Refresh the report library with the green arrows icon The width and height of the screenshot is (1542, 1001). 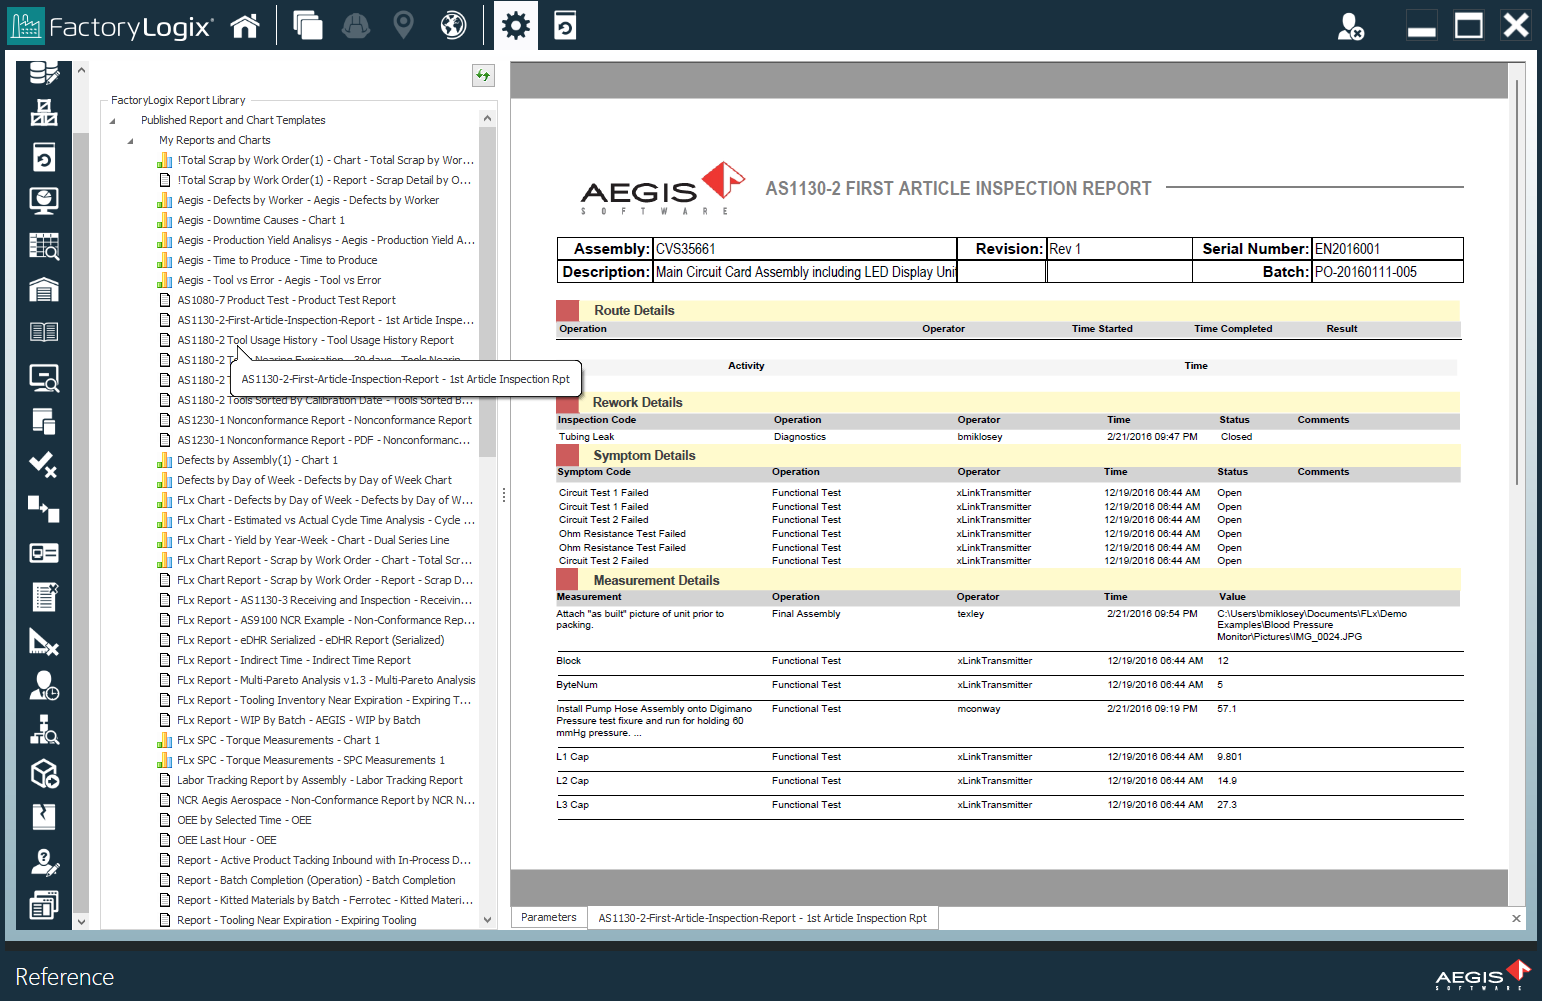point(483,75)
